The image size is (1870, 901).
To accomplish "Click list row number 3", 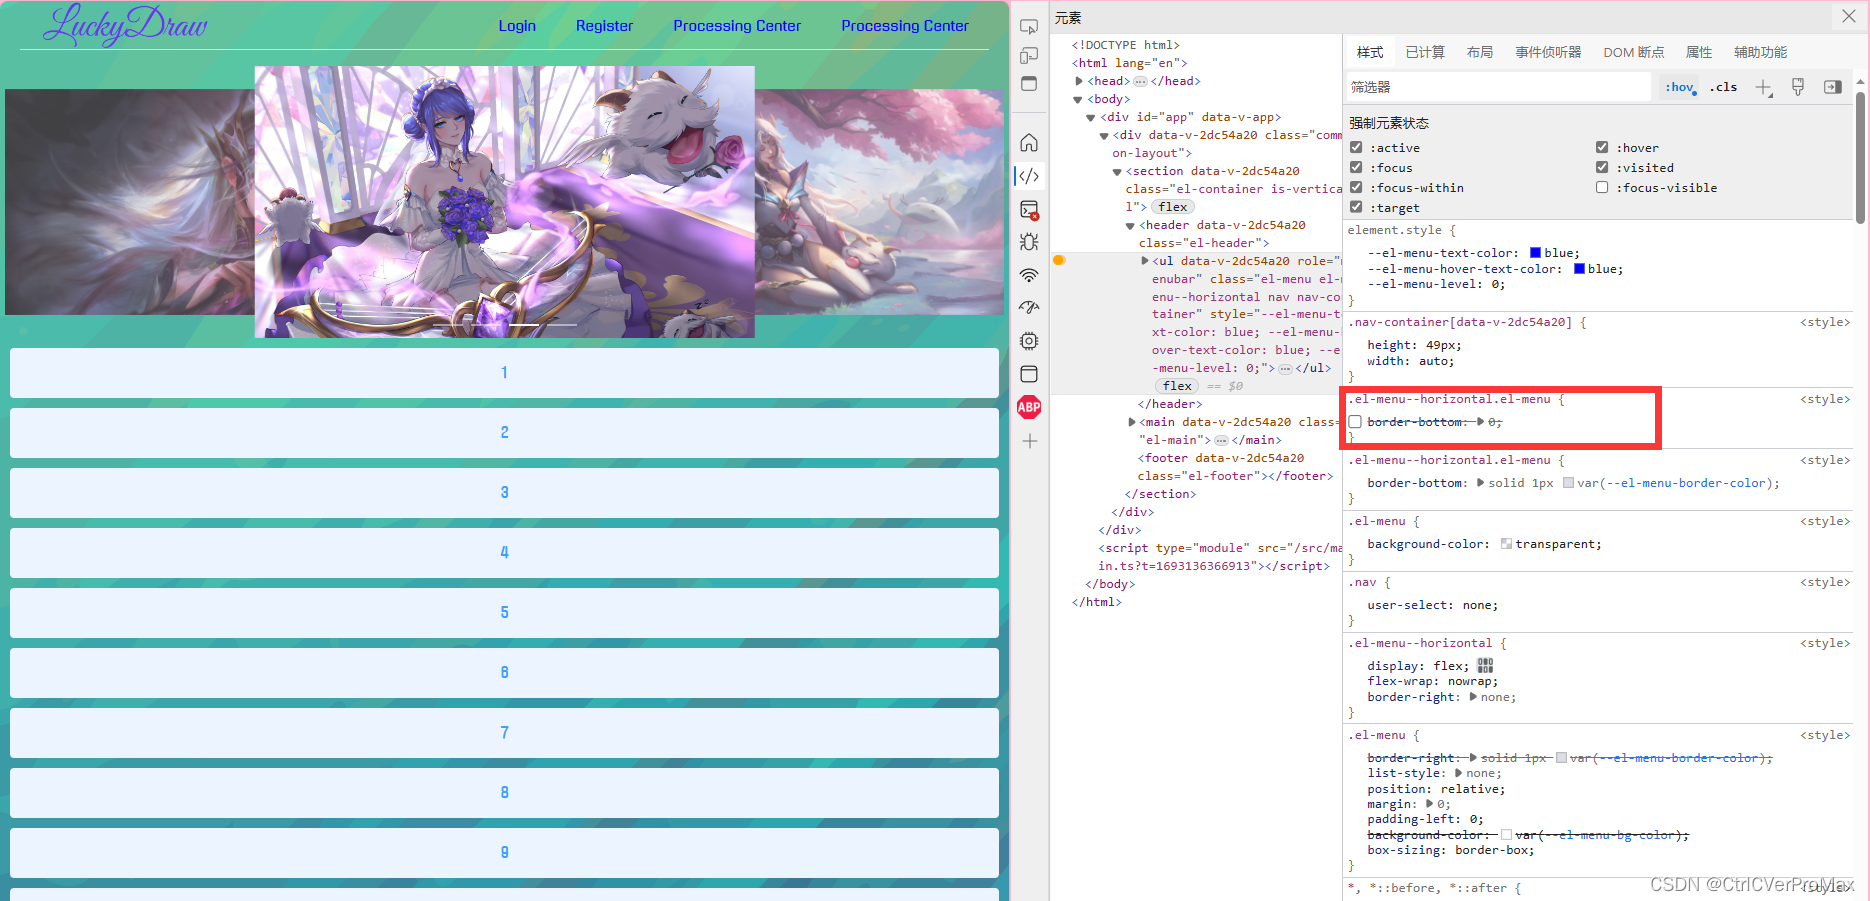I will coord(504,493).
